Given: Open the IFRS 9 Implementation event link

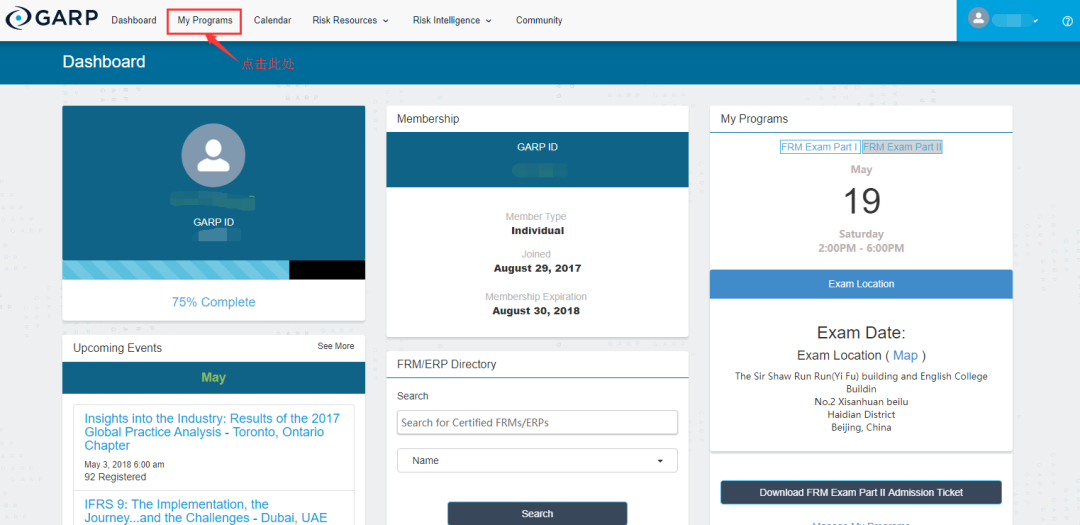Looking at the screenshot, I should [x=206, y=511].
